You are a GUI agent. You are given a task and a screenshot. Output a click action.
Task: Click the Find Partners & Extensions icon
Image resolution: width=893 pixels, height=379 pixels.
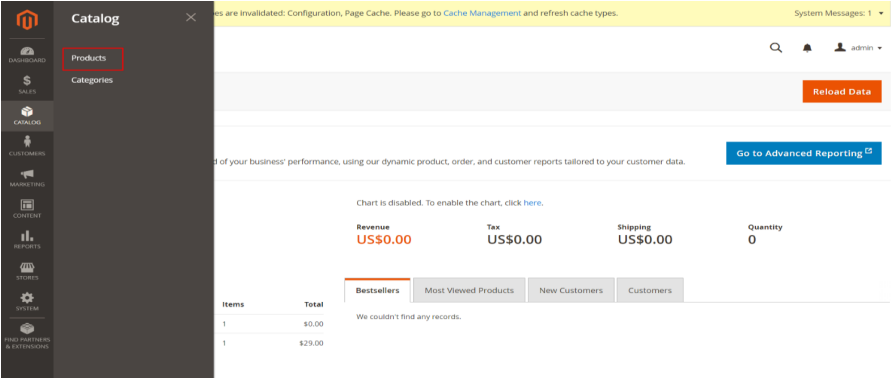27,336
